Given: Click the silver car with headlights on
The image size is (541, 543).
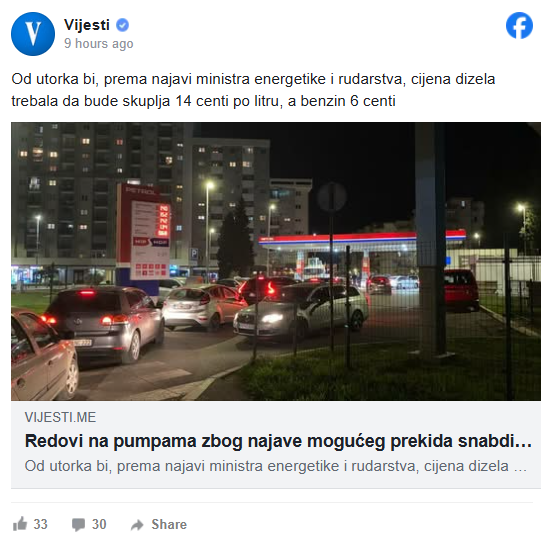Looking at the screenshot, I should coord(301,312).
